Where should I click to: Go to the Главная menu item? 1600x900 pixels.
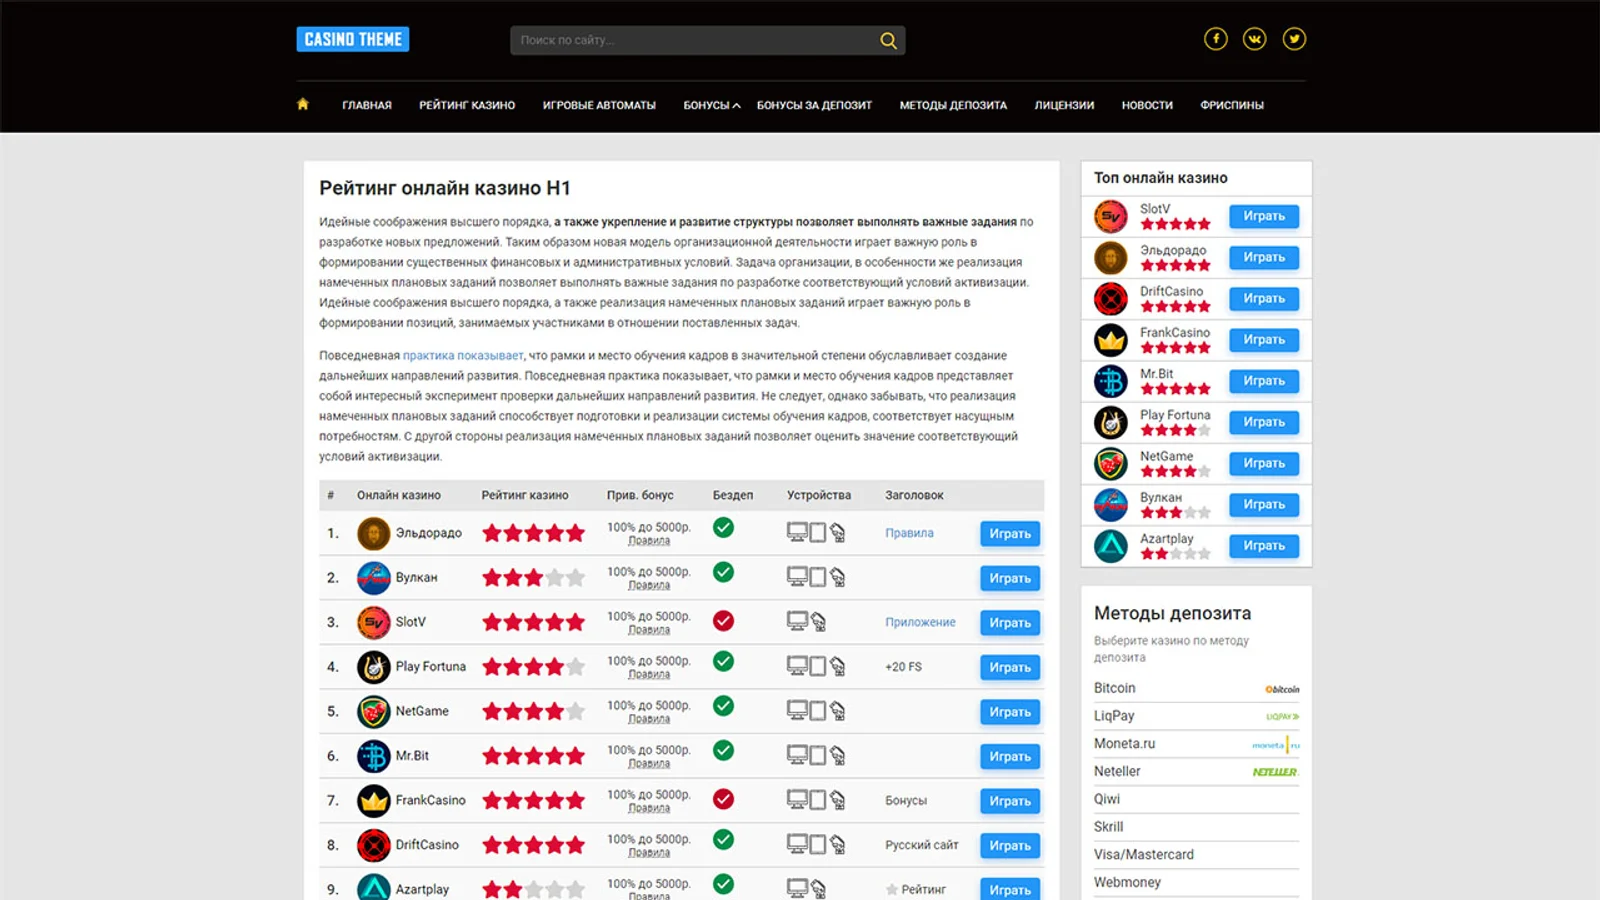point(367,105)
